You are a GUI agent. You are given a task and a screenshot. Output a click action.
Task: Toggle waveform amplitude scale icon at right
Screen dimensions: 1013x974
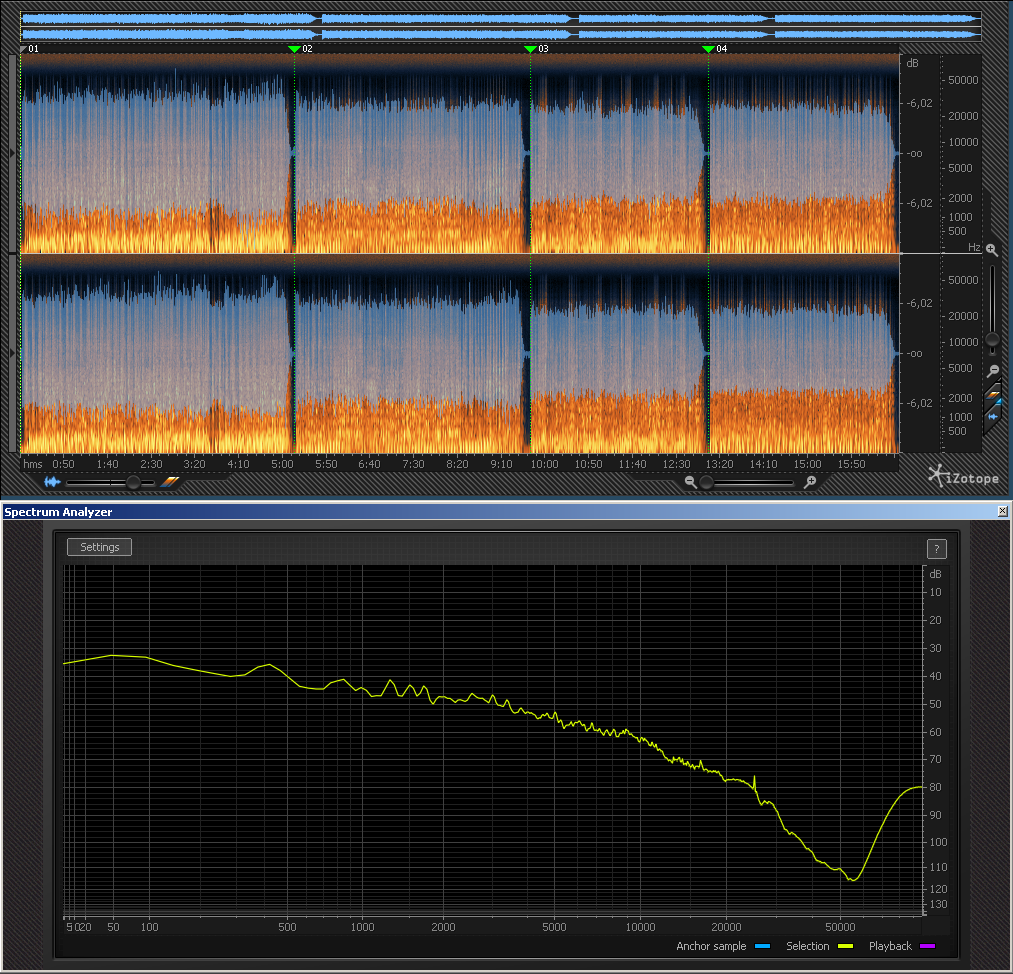pyautogui.click(x=993, y=416)
